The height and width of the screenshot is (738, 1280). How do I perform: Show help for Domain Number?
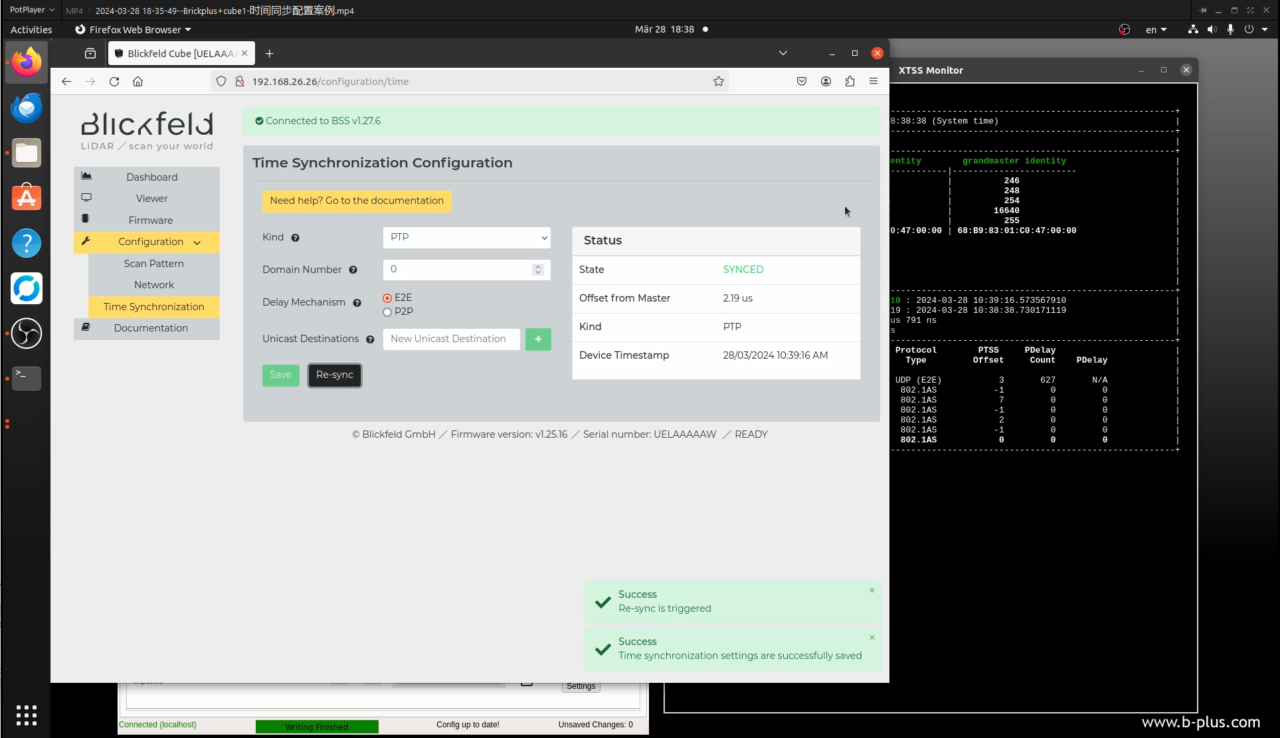tap(353, 270)
